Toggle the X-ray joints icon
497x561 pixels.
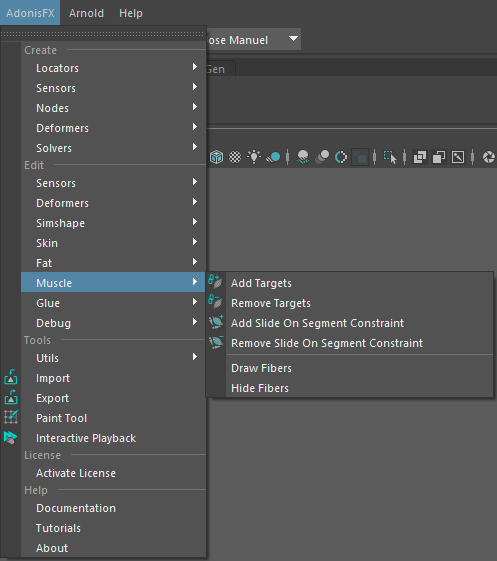click(458, 157)
